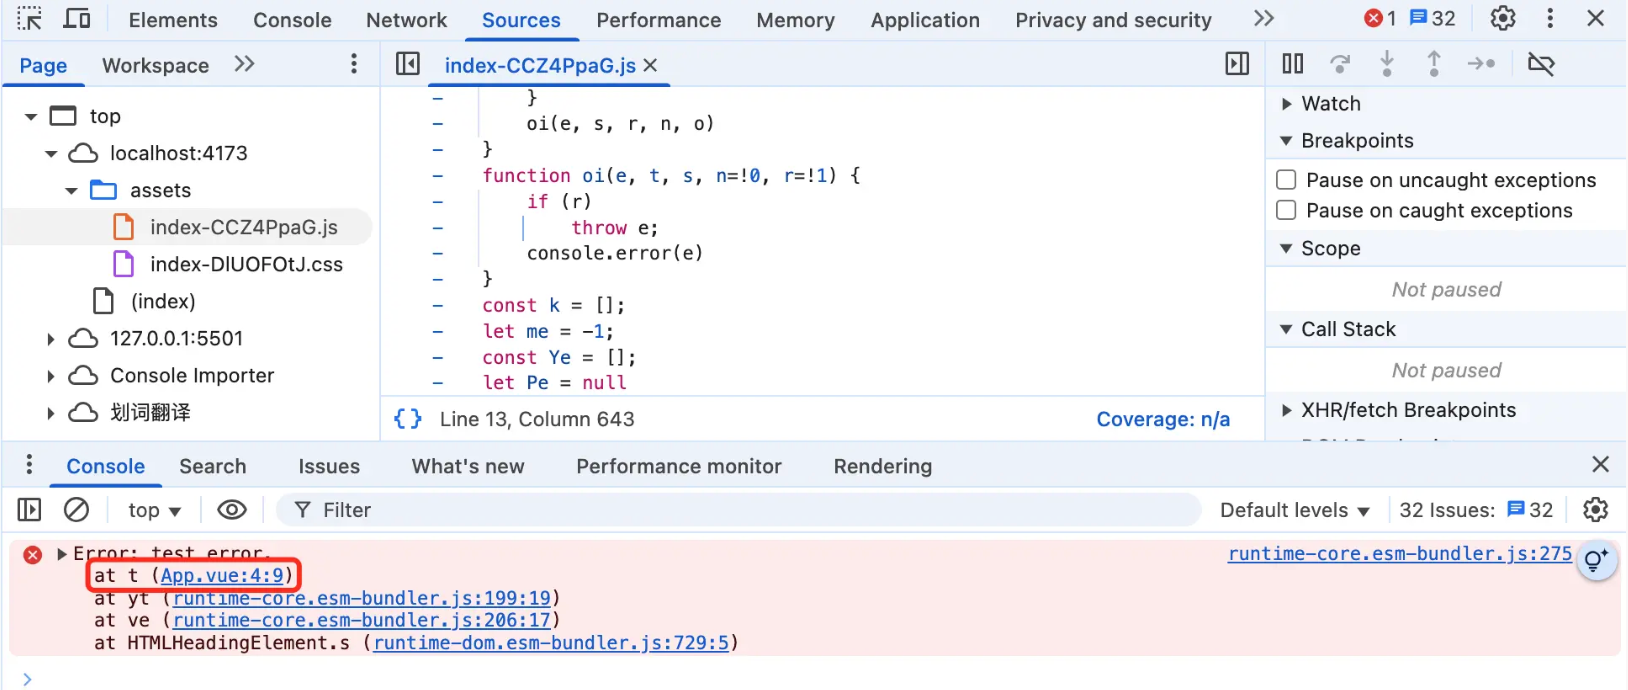Click the step over debugger icon

1340,64
